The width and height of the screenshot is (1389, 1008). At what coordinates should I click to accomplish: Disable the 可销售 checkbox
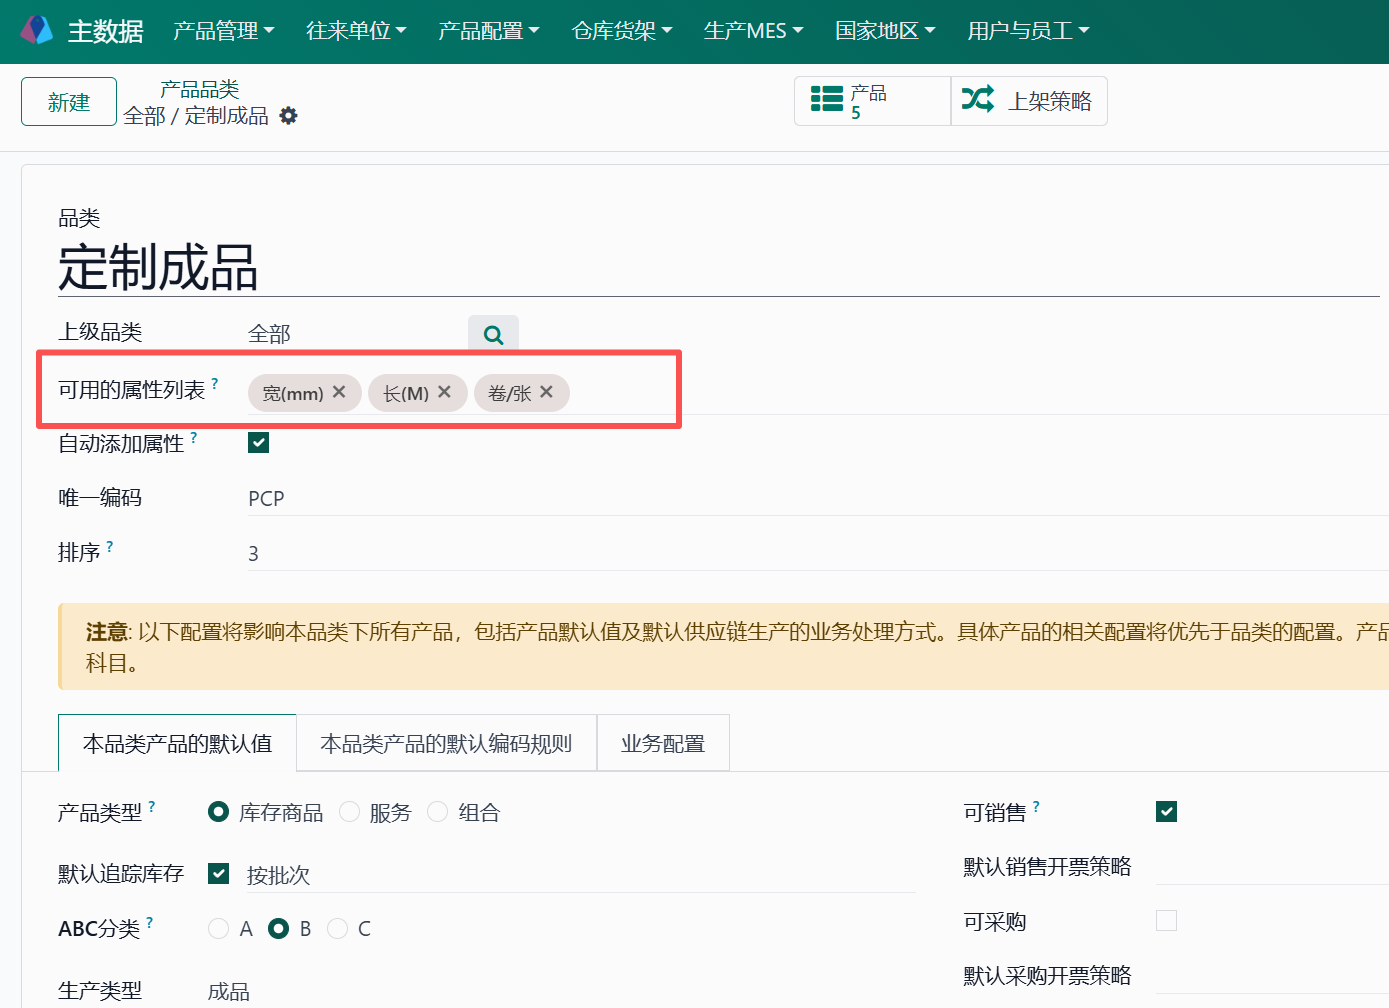1166,811
